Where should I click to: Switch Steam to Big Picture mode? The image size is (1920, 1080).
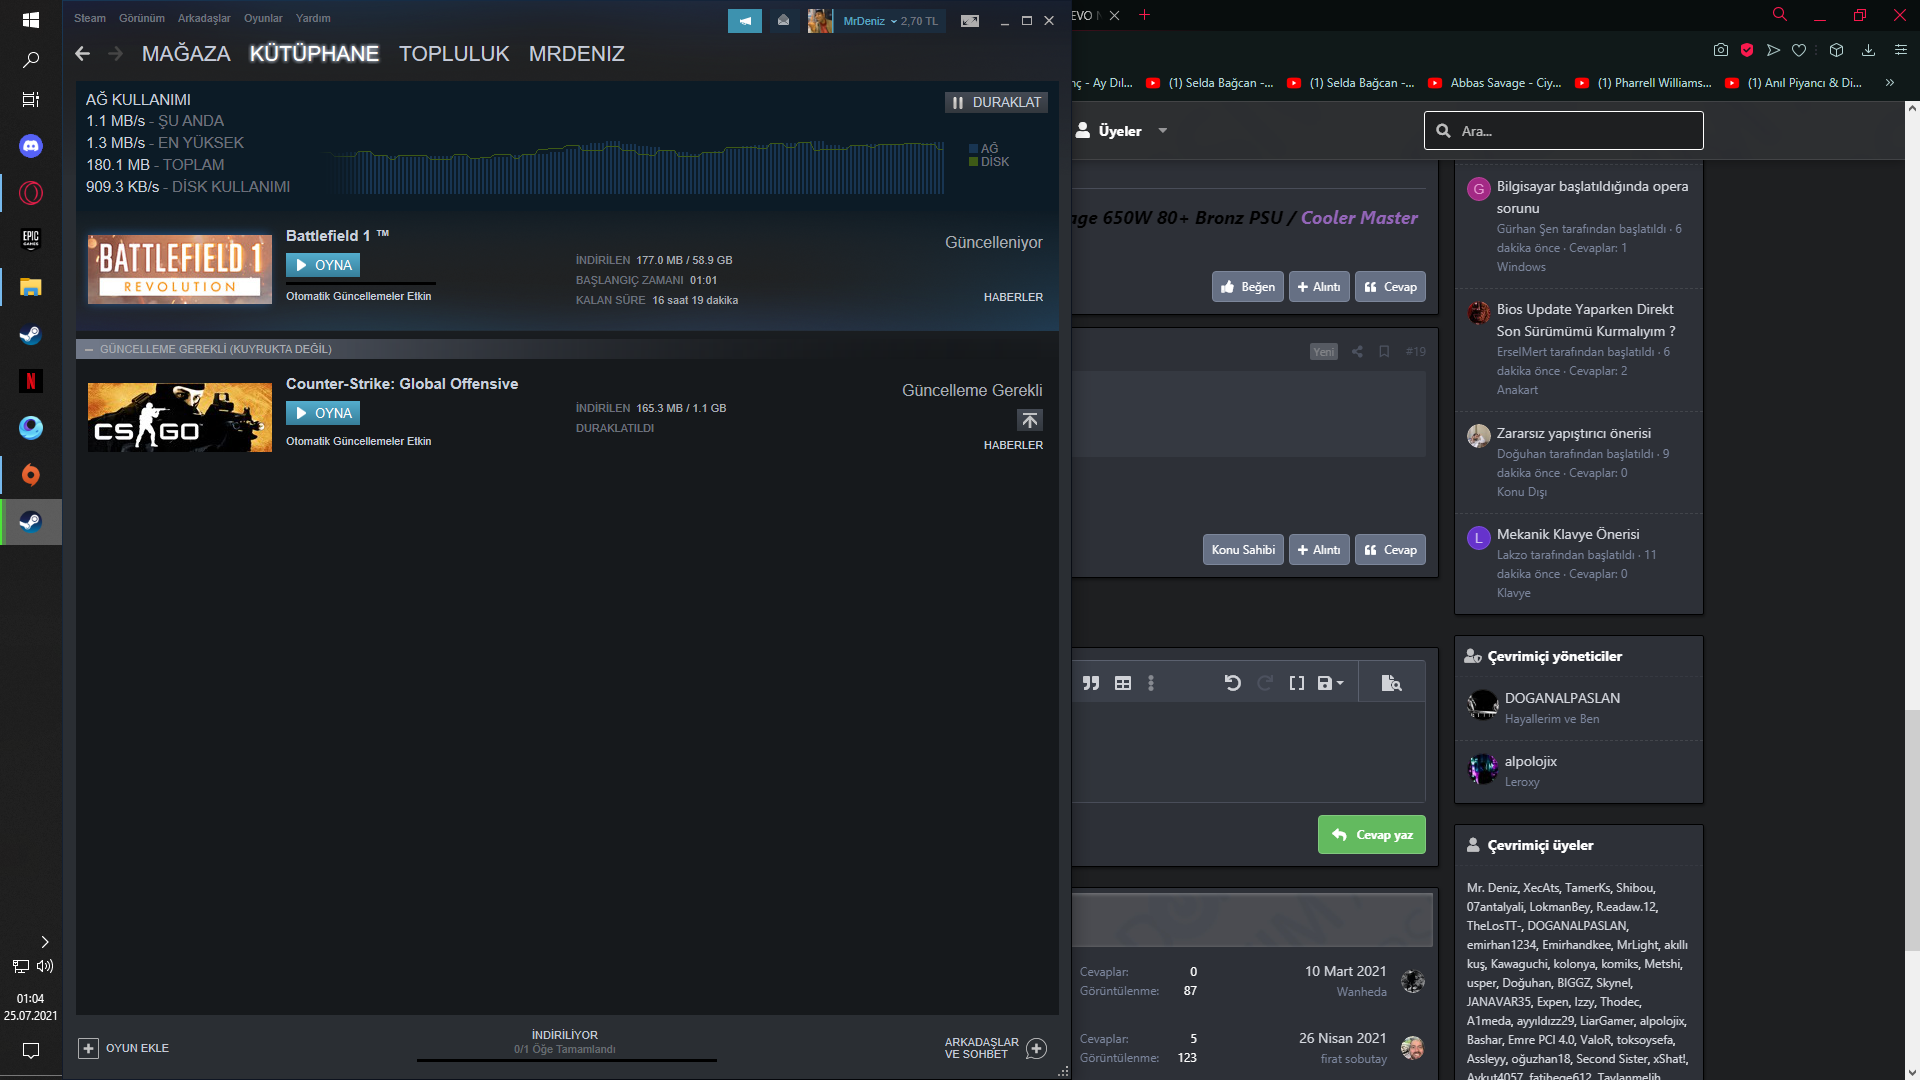pyautogui.click(x=970, y=20)
